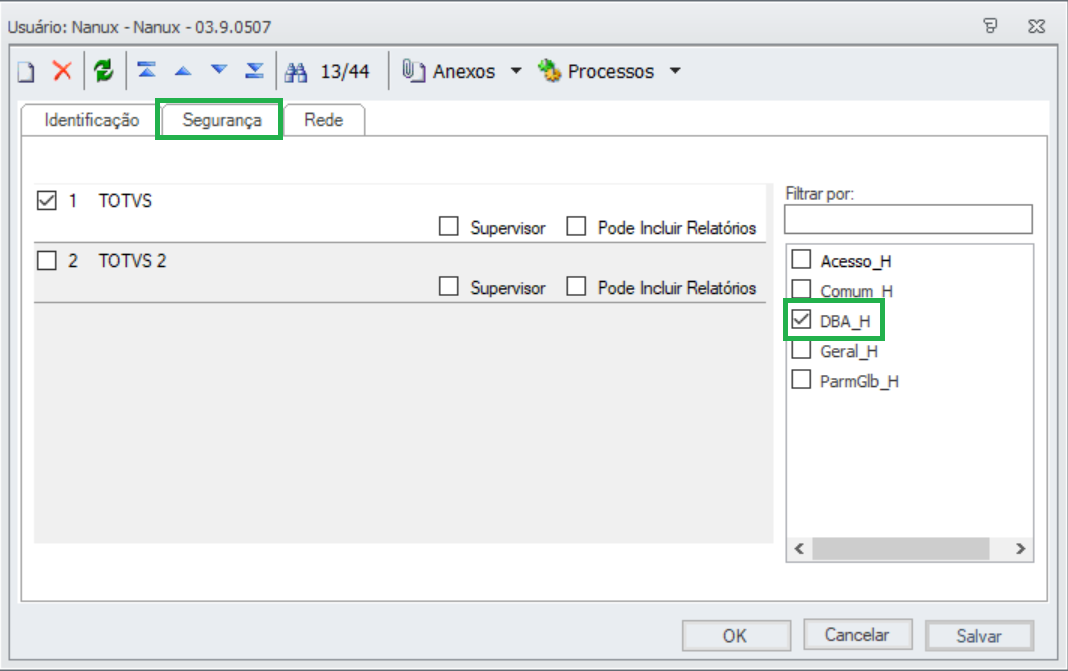Enable Supervisor for TOTVS
Image resolution: width=1068 pixels, height=671 pixels.
[x=449, y=226]
